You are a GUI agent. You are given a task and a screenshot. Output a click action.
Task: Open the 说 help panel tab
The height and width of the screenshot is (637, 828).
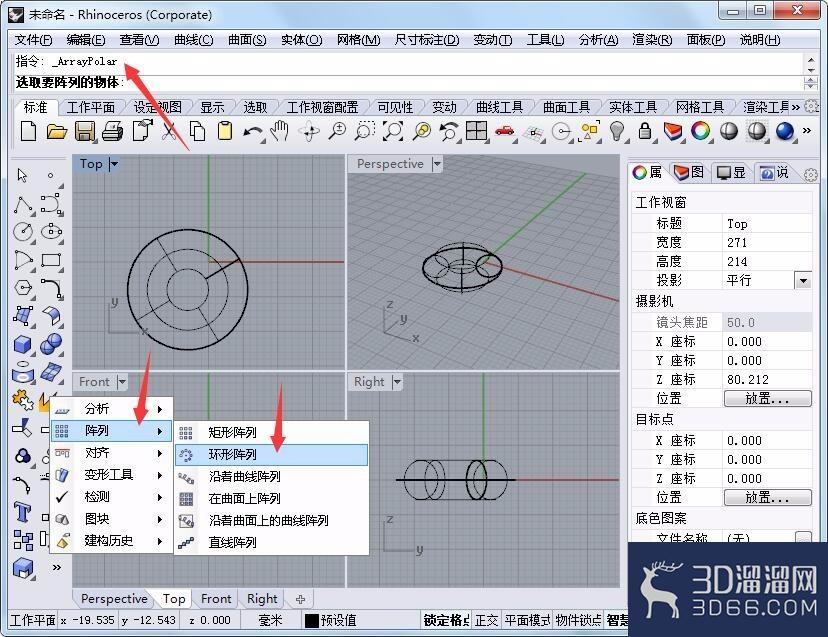click(774, 173)
